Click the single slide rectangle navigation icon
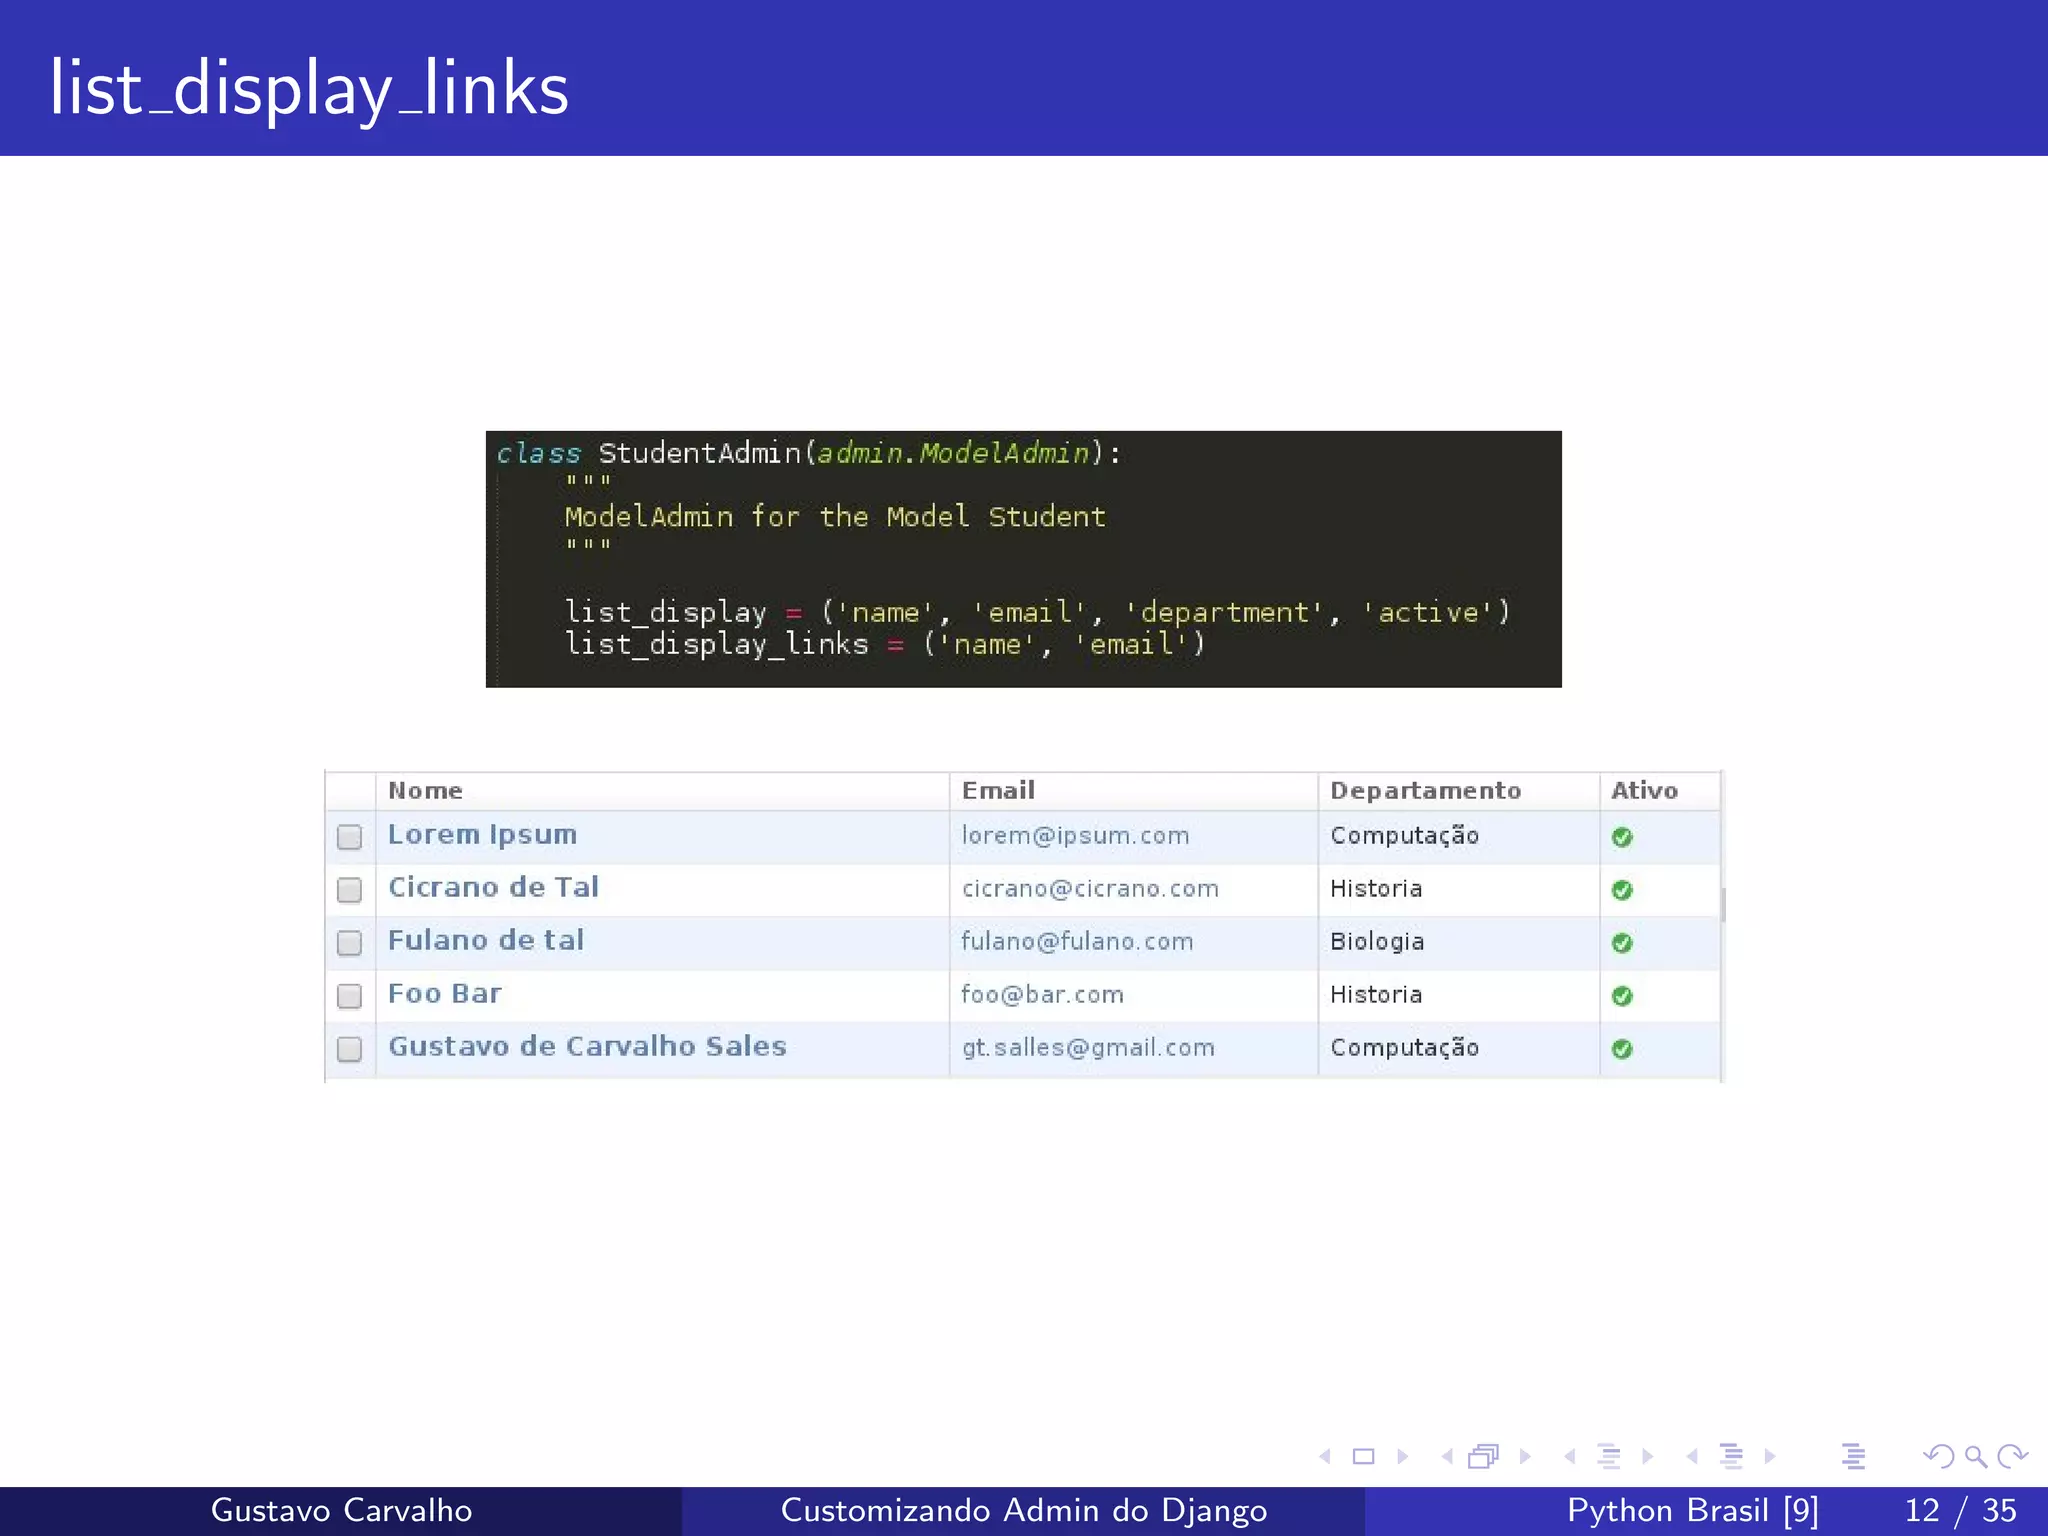The height and width of the screenshot is (1536, 2048). click(x=1363, y=1457)
